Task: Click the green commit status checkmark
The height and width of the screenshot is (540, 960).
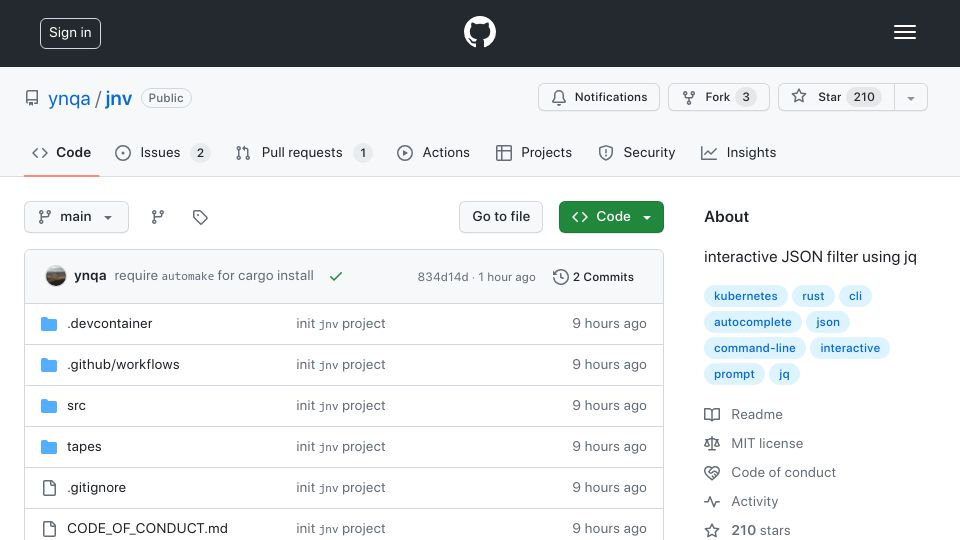Action: click(336, 277)
